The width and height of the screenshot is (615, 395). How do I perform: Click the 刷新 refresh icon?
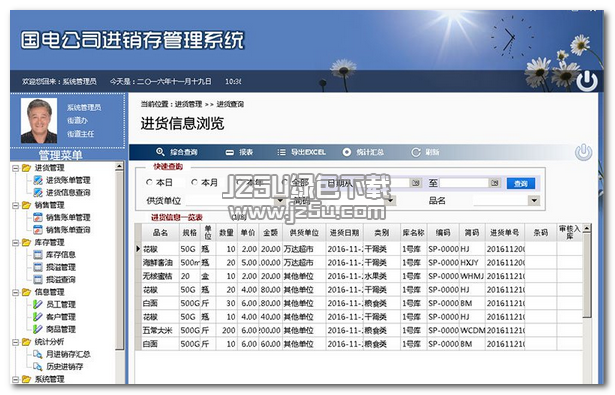(x=416, y=152)
